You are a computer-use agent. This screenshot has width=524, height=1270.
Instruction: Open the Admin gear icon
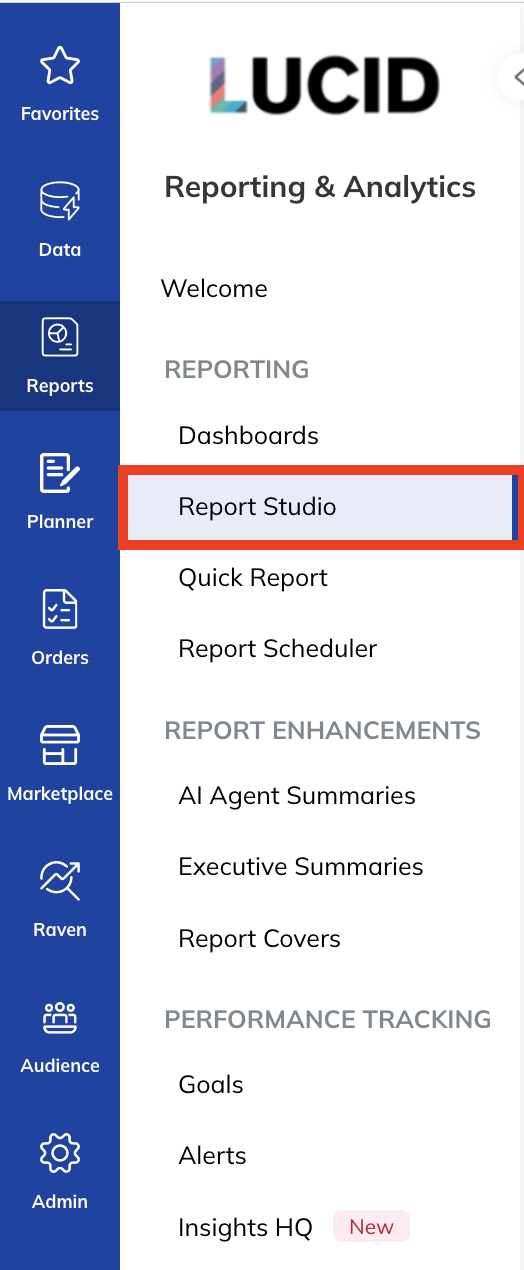click(x=59, y=1153)
